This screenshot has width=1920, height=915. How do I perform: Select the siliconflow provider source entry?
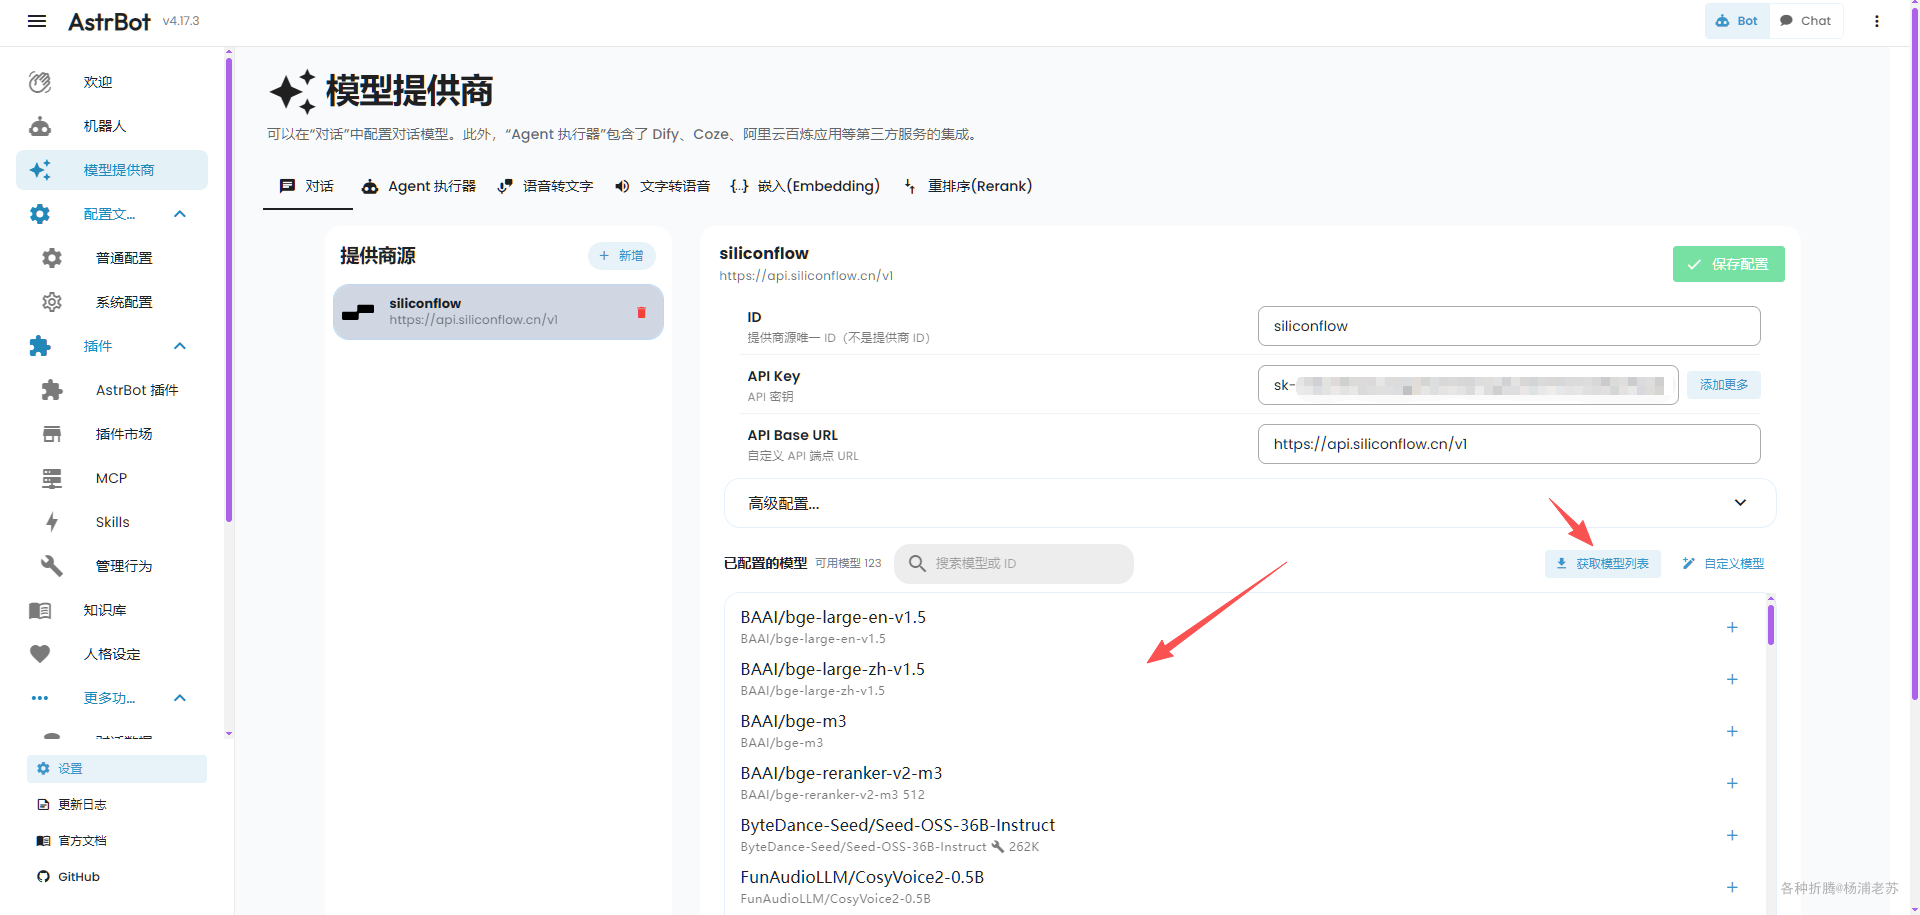[x=498, y=312]
